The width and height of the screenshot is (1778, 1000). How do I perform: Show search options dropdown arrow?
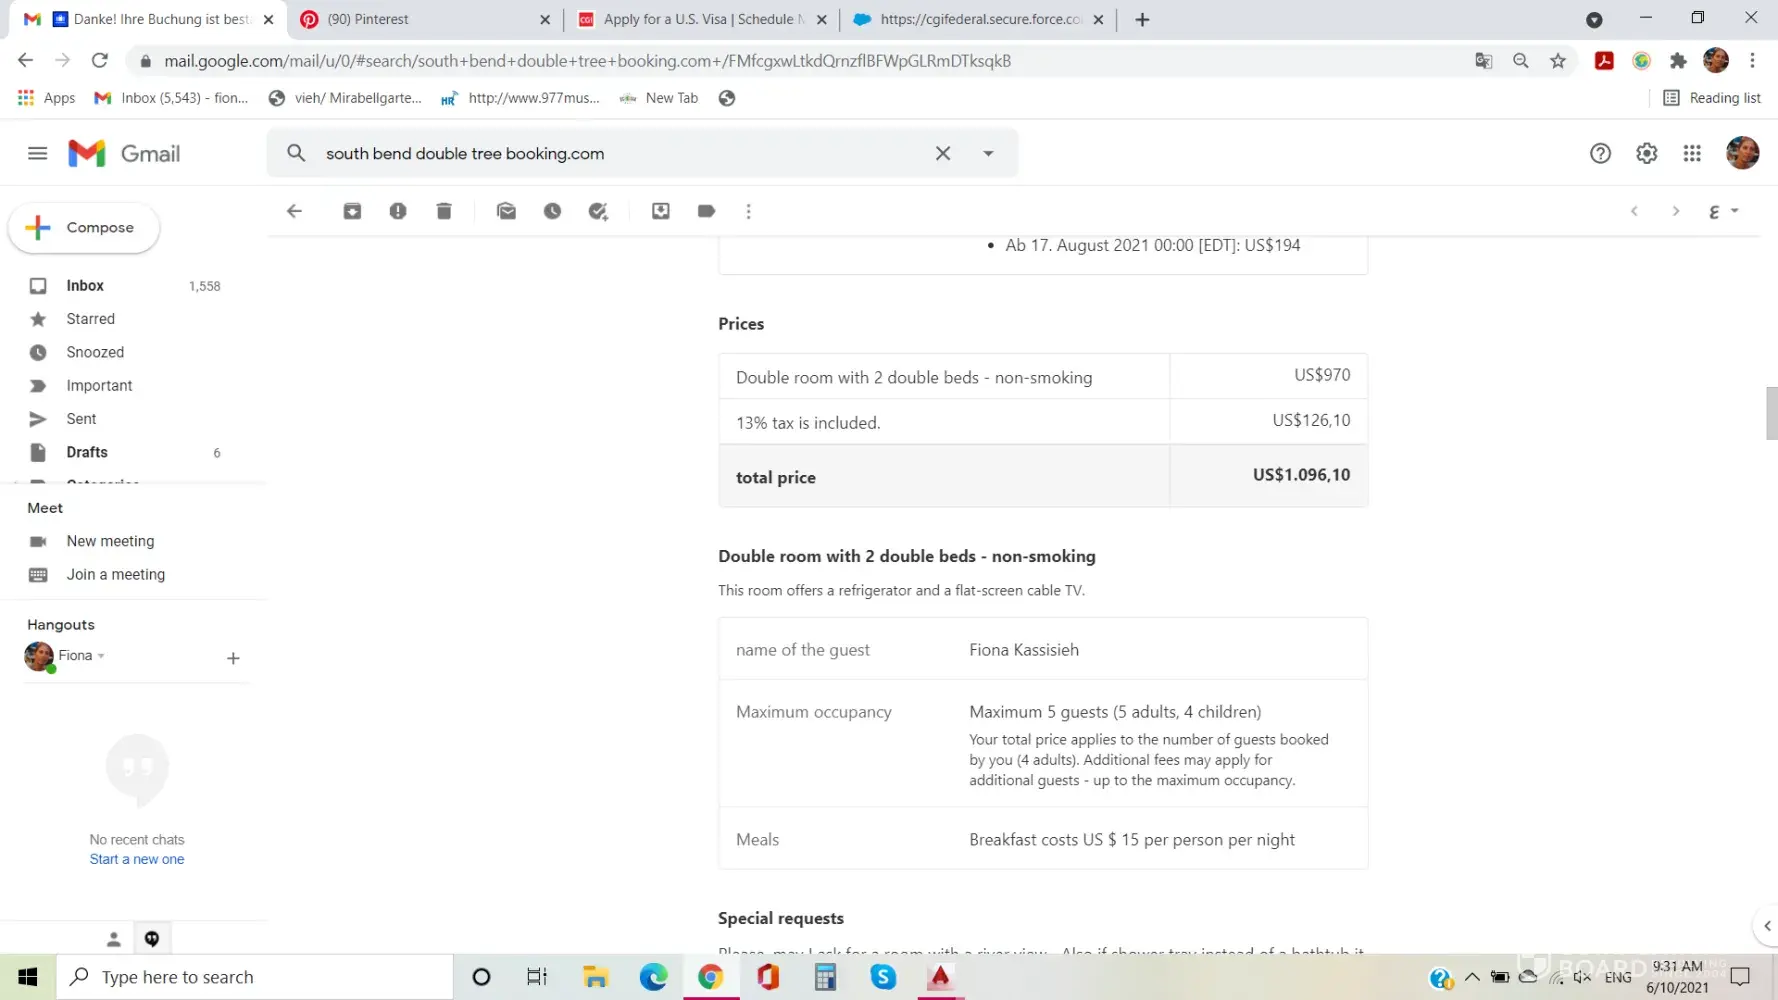pos(988,153)
